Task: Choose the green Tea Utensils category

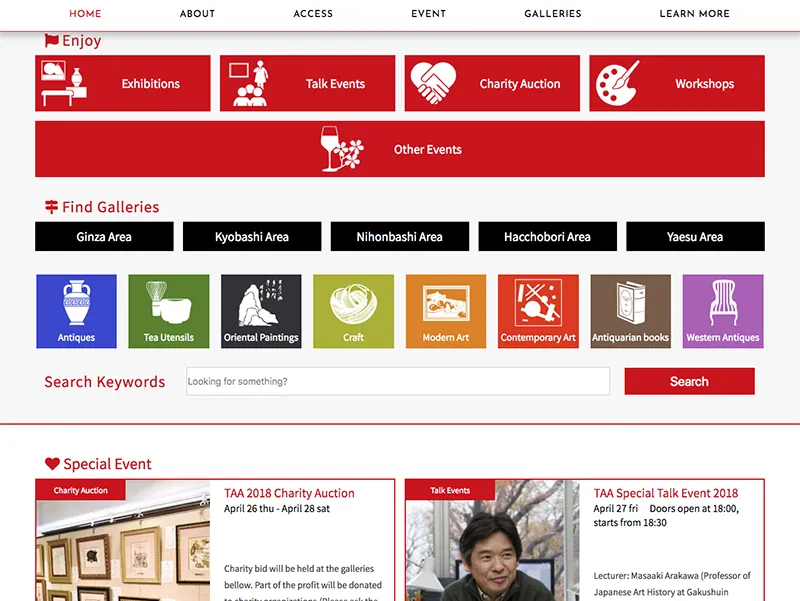Action: click(169, 311)
